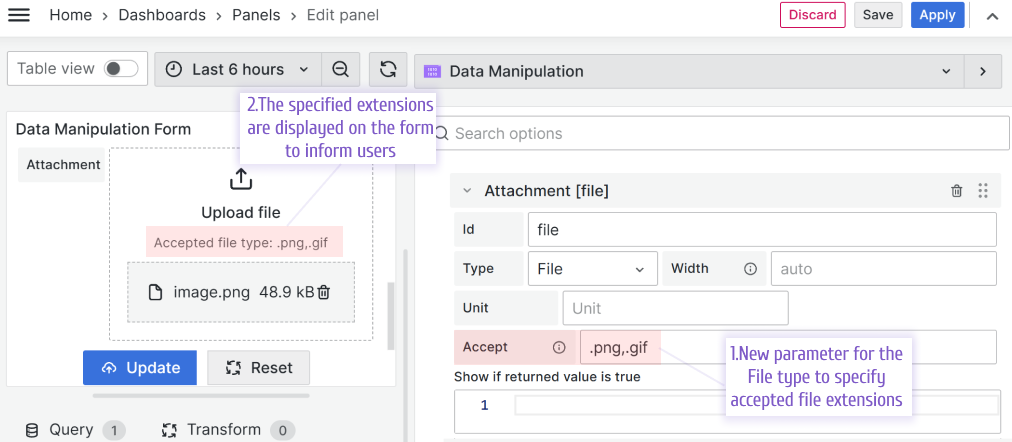
Task: Click the Apply button
Action: [x=937, y=15]
